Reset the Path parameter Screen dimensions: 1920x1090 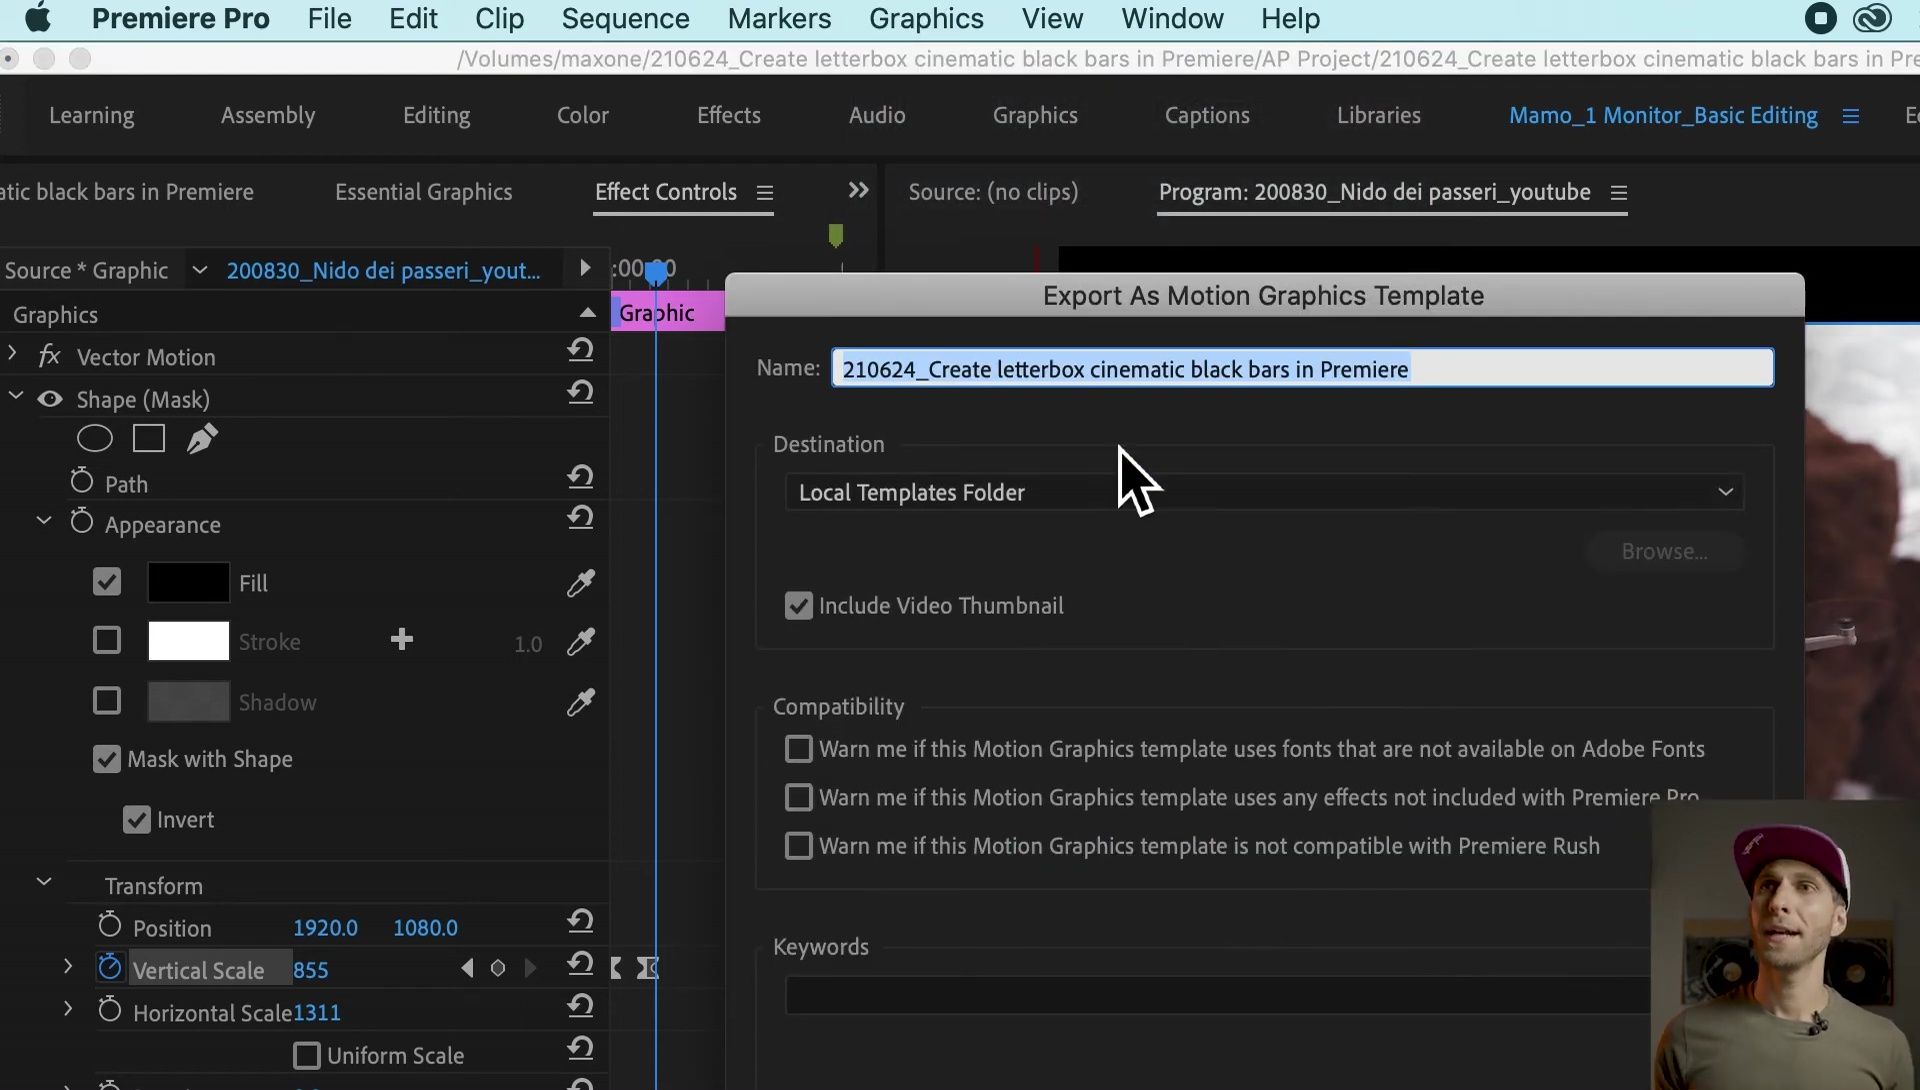coord(580,476)
